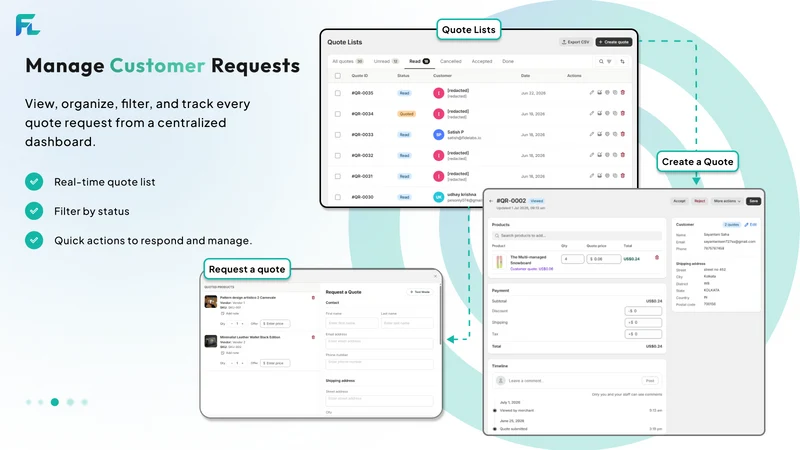This screenshot has width=800, height=450.
Task: Tick checkbox for quote #QR-0033
Action: coord(338,135)
